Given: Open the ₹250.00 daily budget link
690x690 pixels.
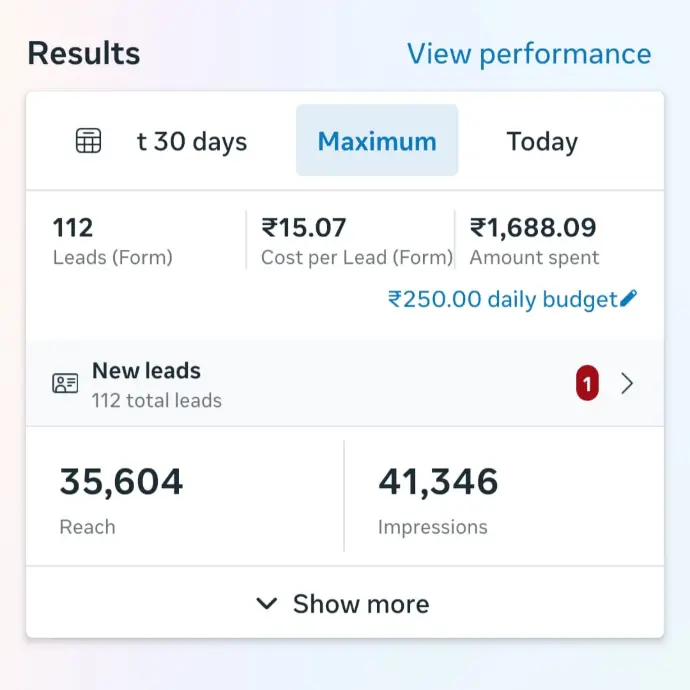Looking at the screenshot, I should (x=502, y=299).
